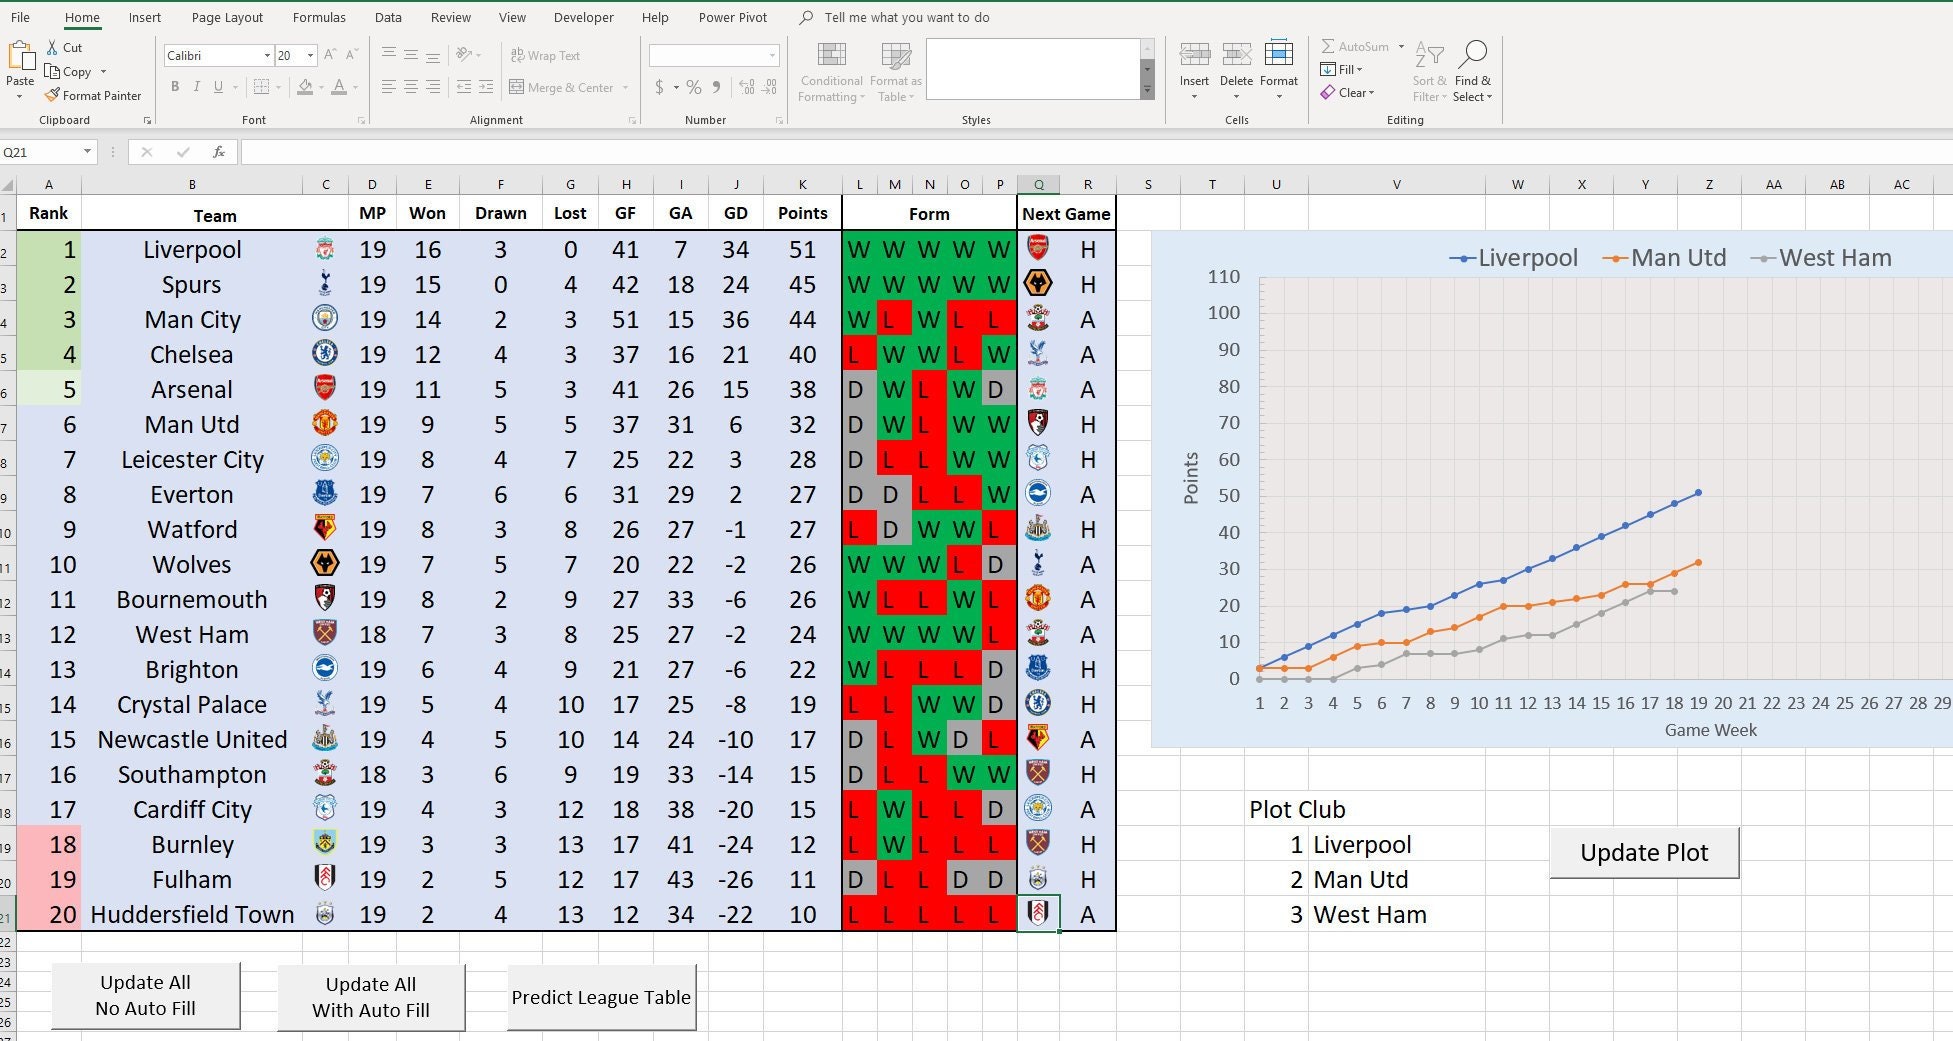The height and width of the screenshot is (1041, 1953).
Task: Click the Liverpool legend entry in chart
Action: [x=1513, y=258]
